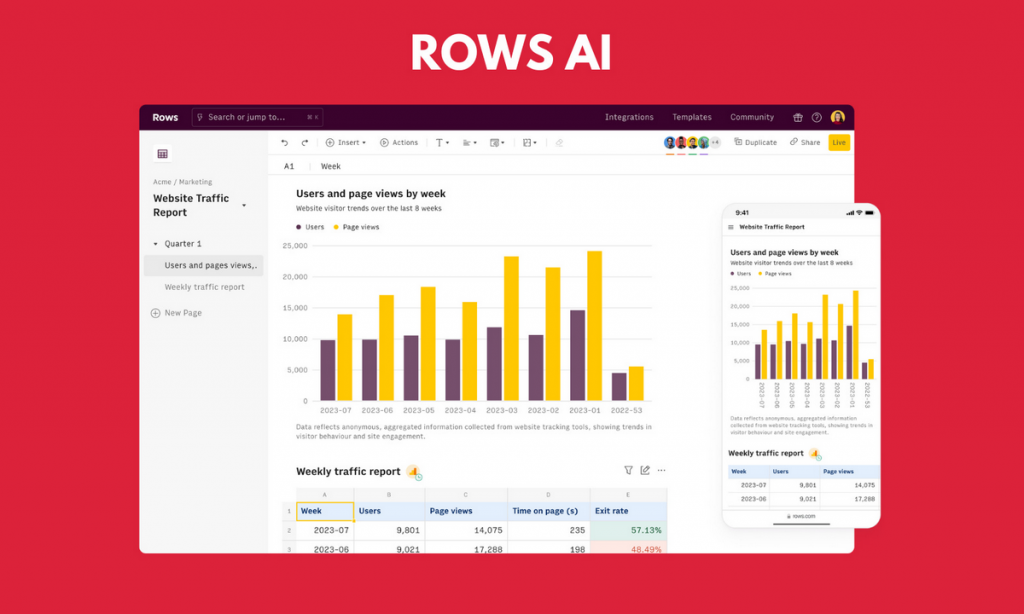
Task: Collapse the Quarter 1 folder
Action: [x=155, y=244]
